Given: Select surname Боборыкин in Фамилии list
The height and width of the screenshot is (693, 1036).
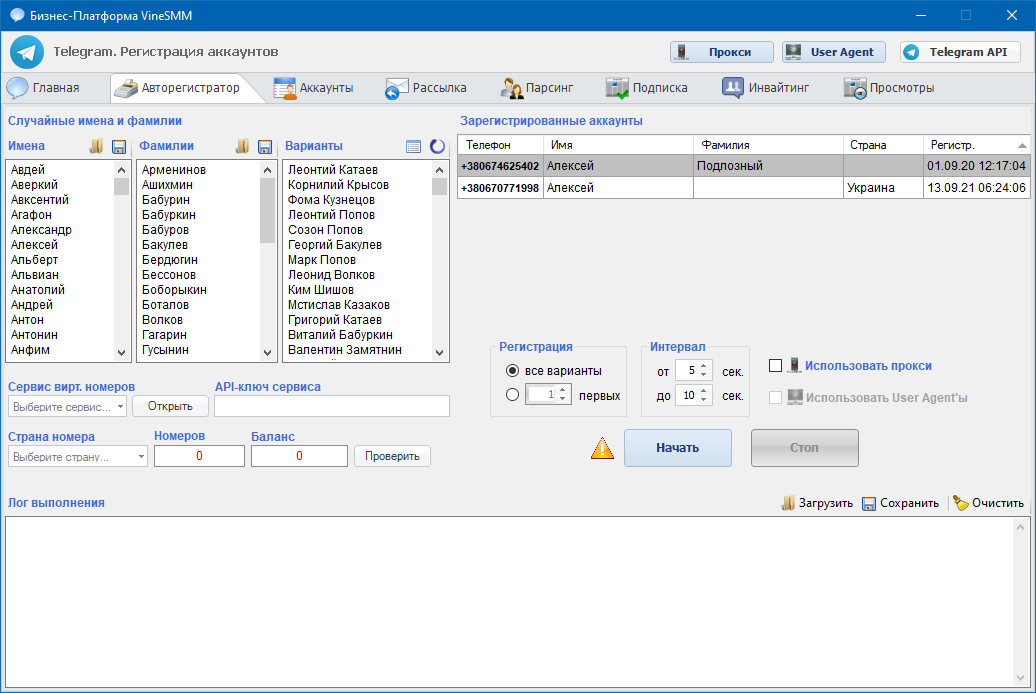Looking at the screenshot, I should (x=174, y=290).
